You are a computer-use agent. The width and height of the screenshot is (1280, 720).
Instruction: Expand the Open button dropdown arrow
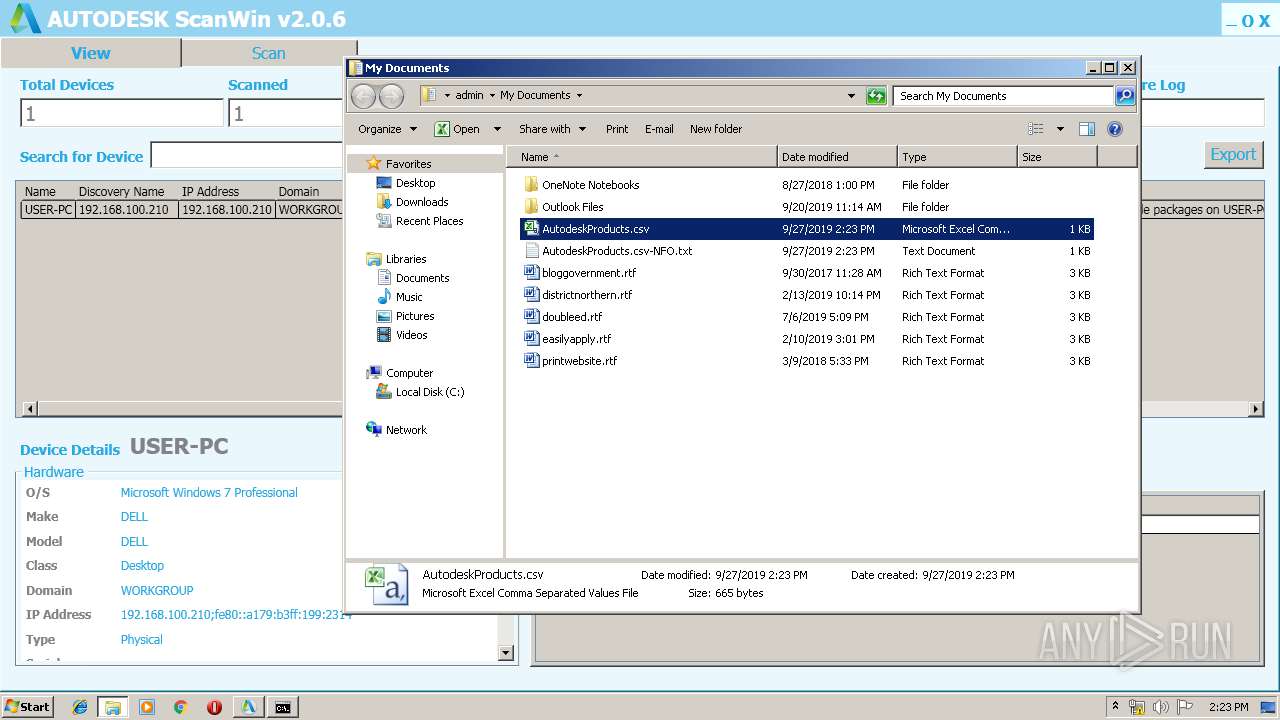(499, 129)
